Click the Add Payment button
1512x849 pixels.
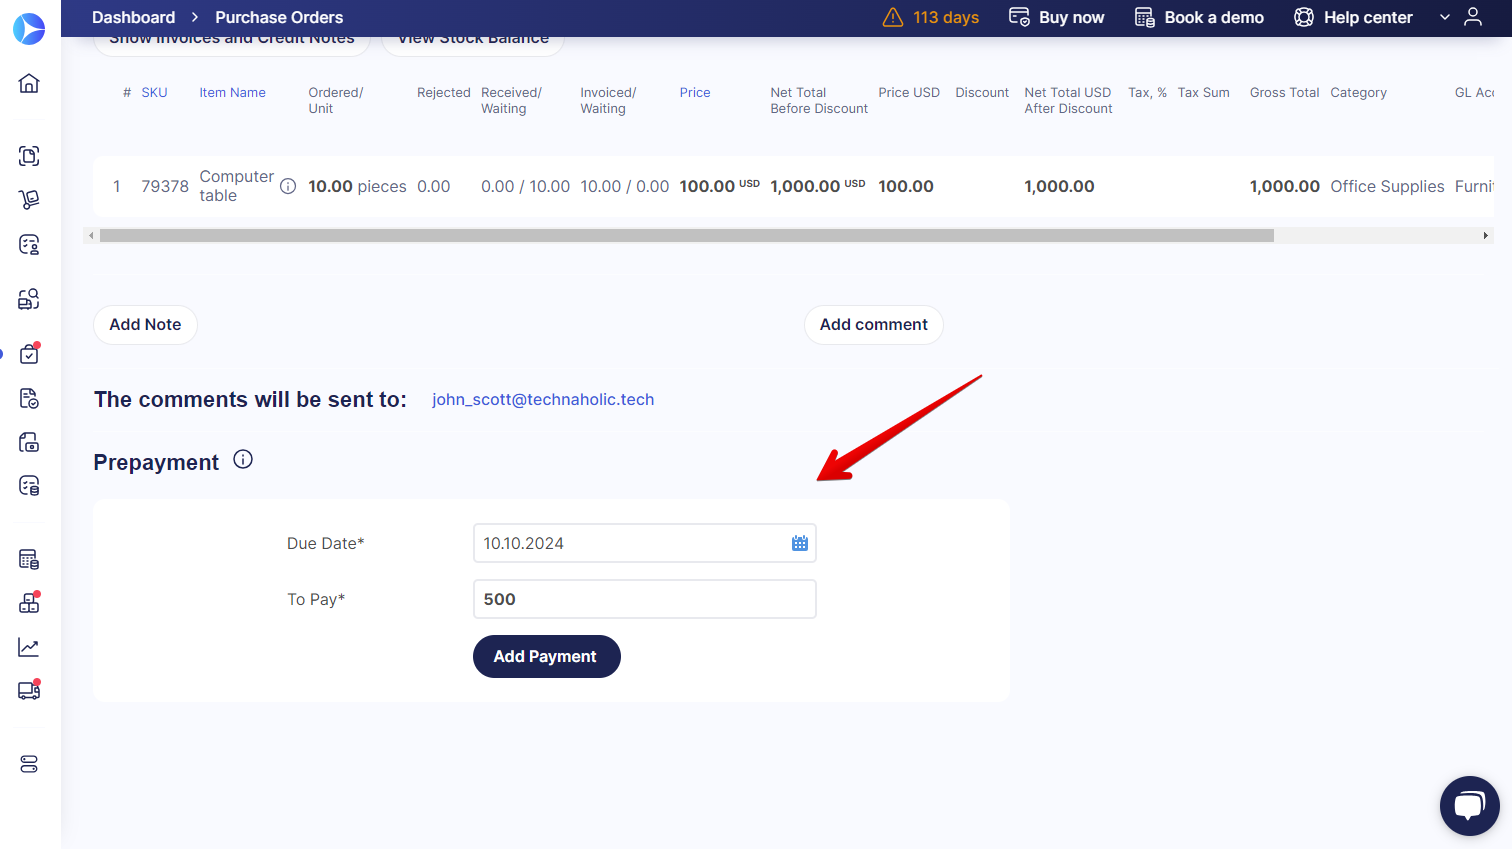point(546,656)
